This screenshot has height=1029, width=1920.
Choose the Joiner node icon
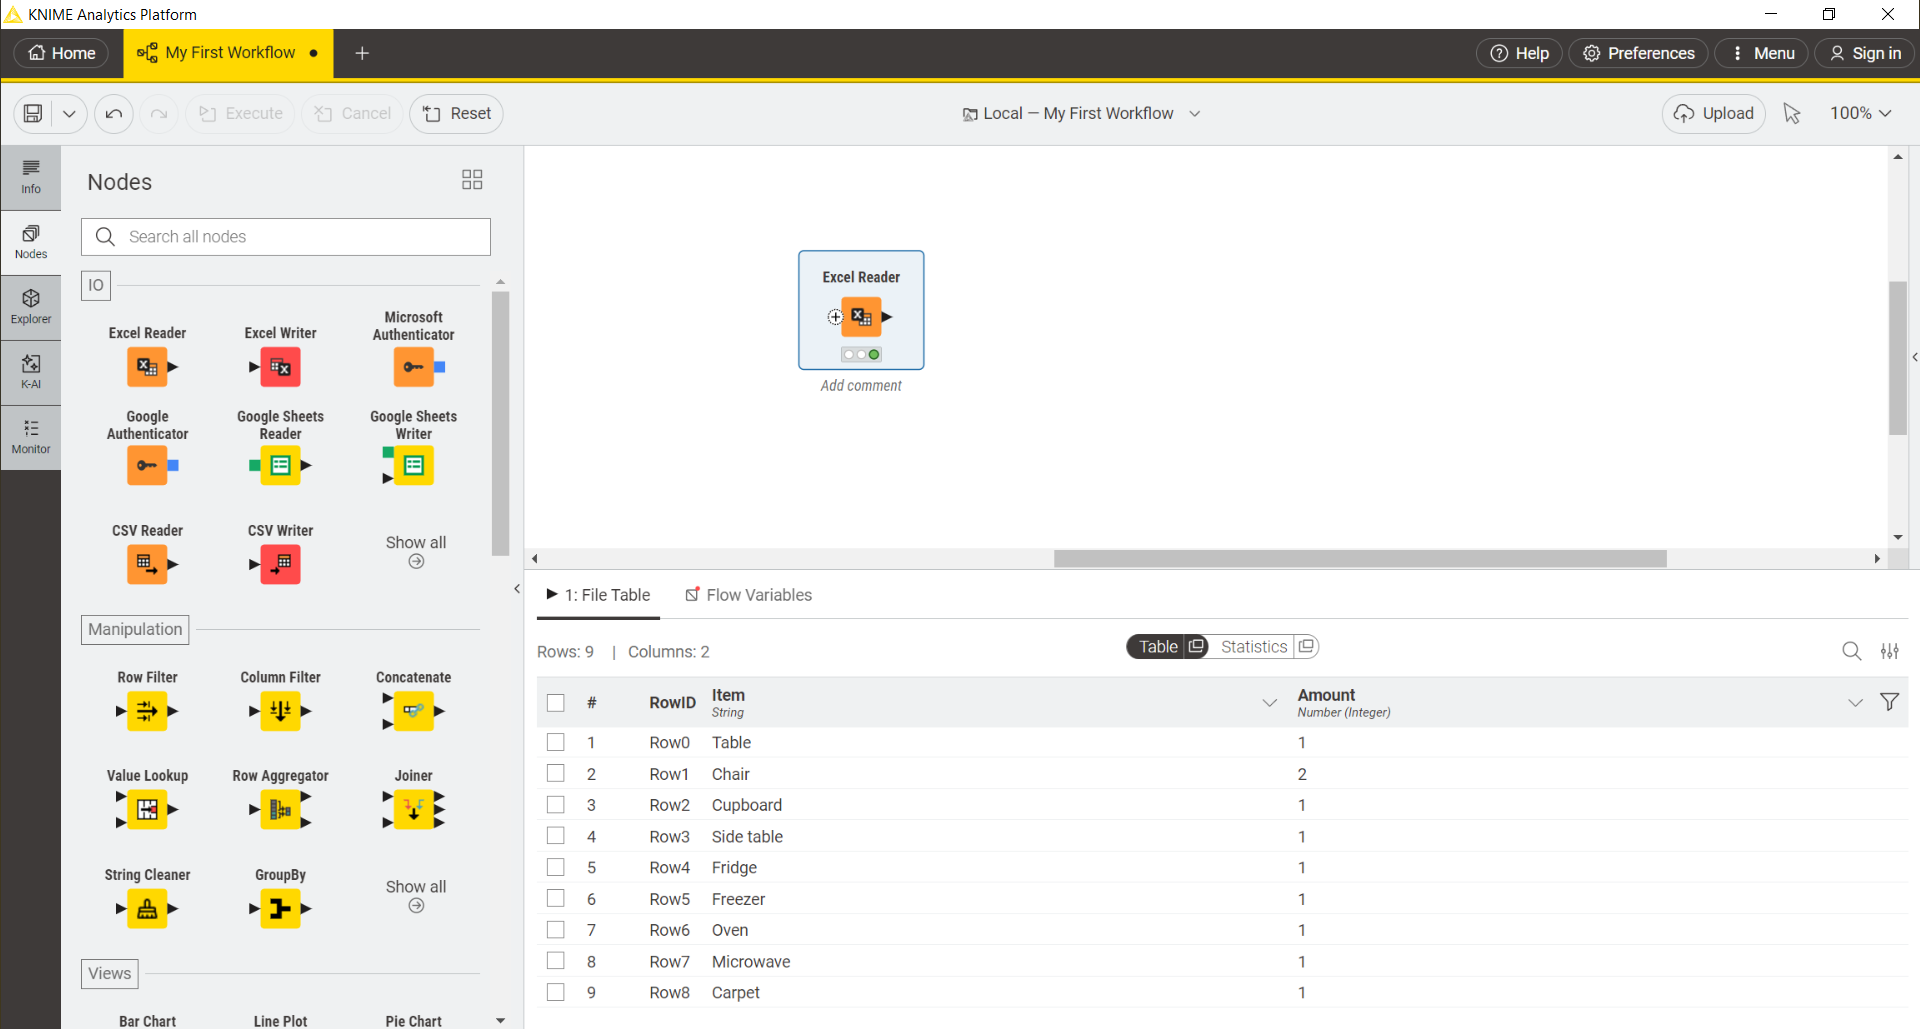[x=413, y=810]
